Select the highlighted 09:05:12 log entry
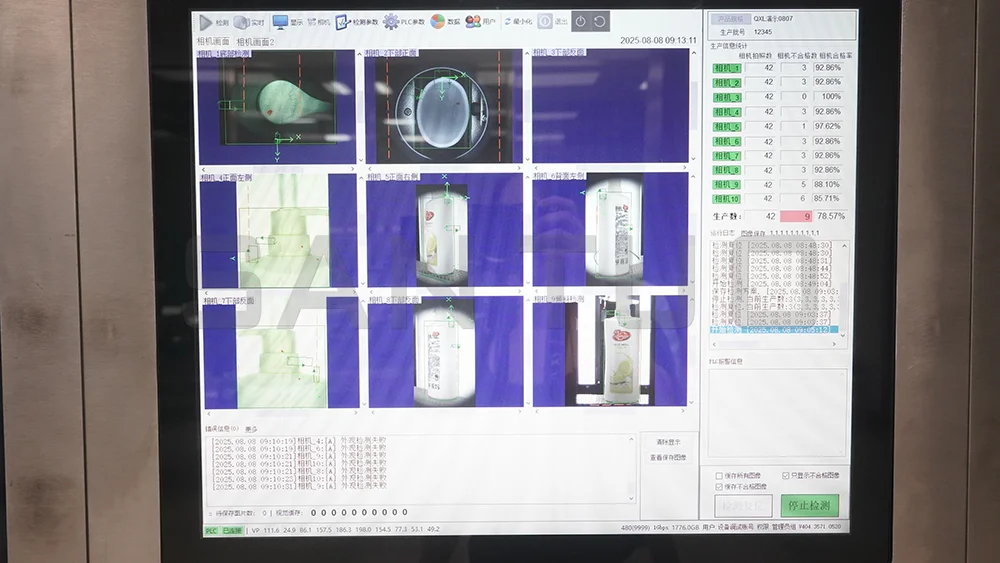 [x=774, y=330]
